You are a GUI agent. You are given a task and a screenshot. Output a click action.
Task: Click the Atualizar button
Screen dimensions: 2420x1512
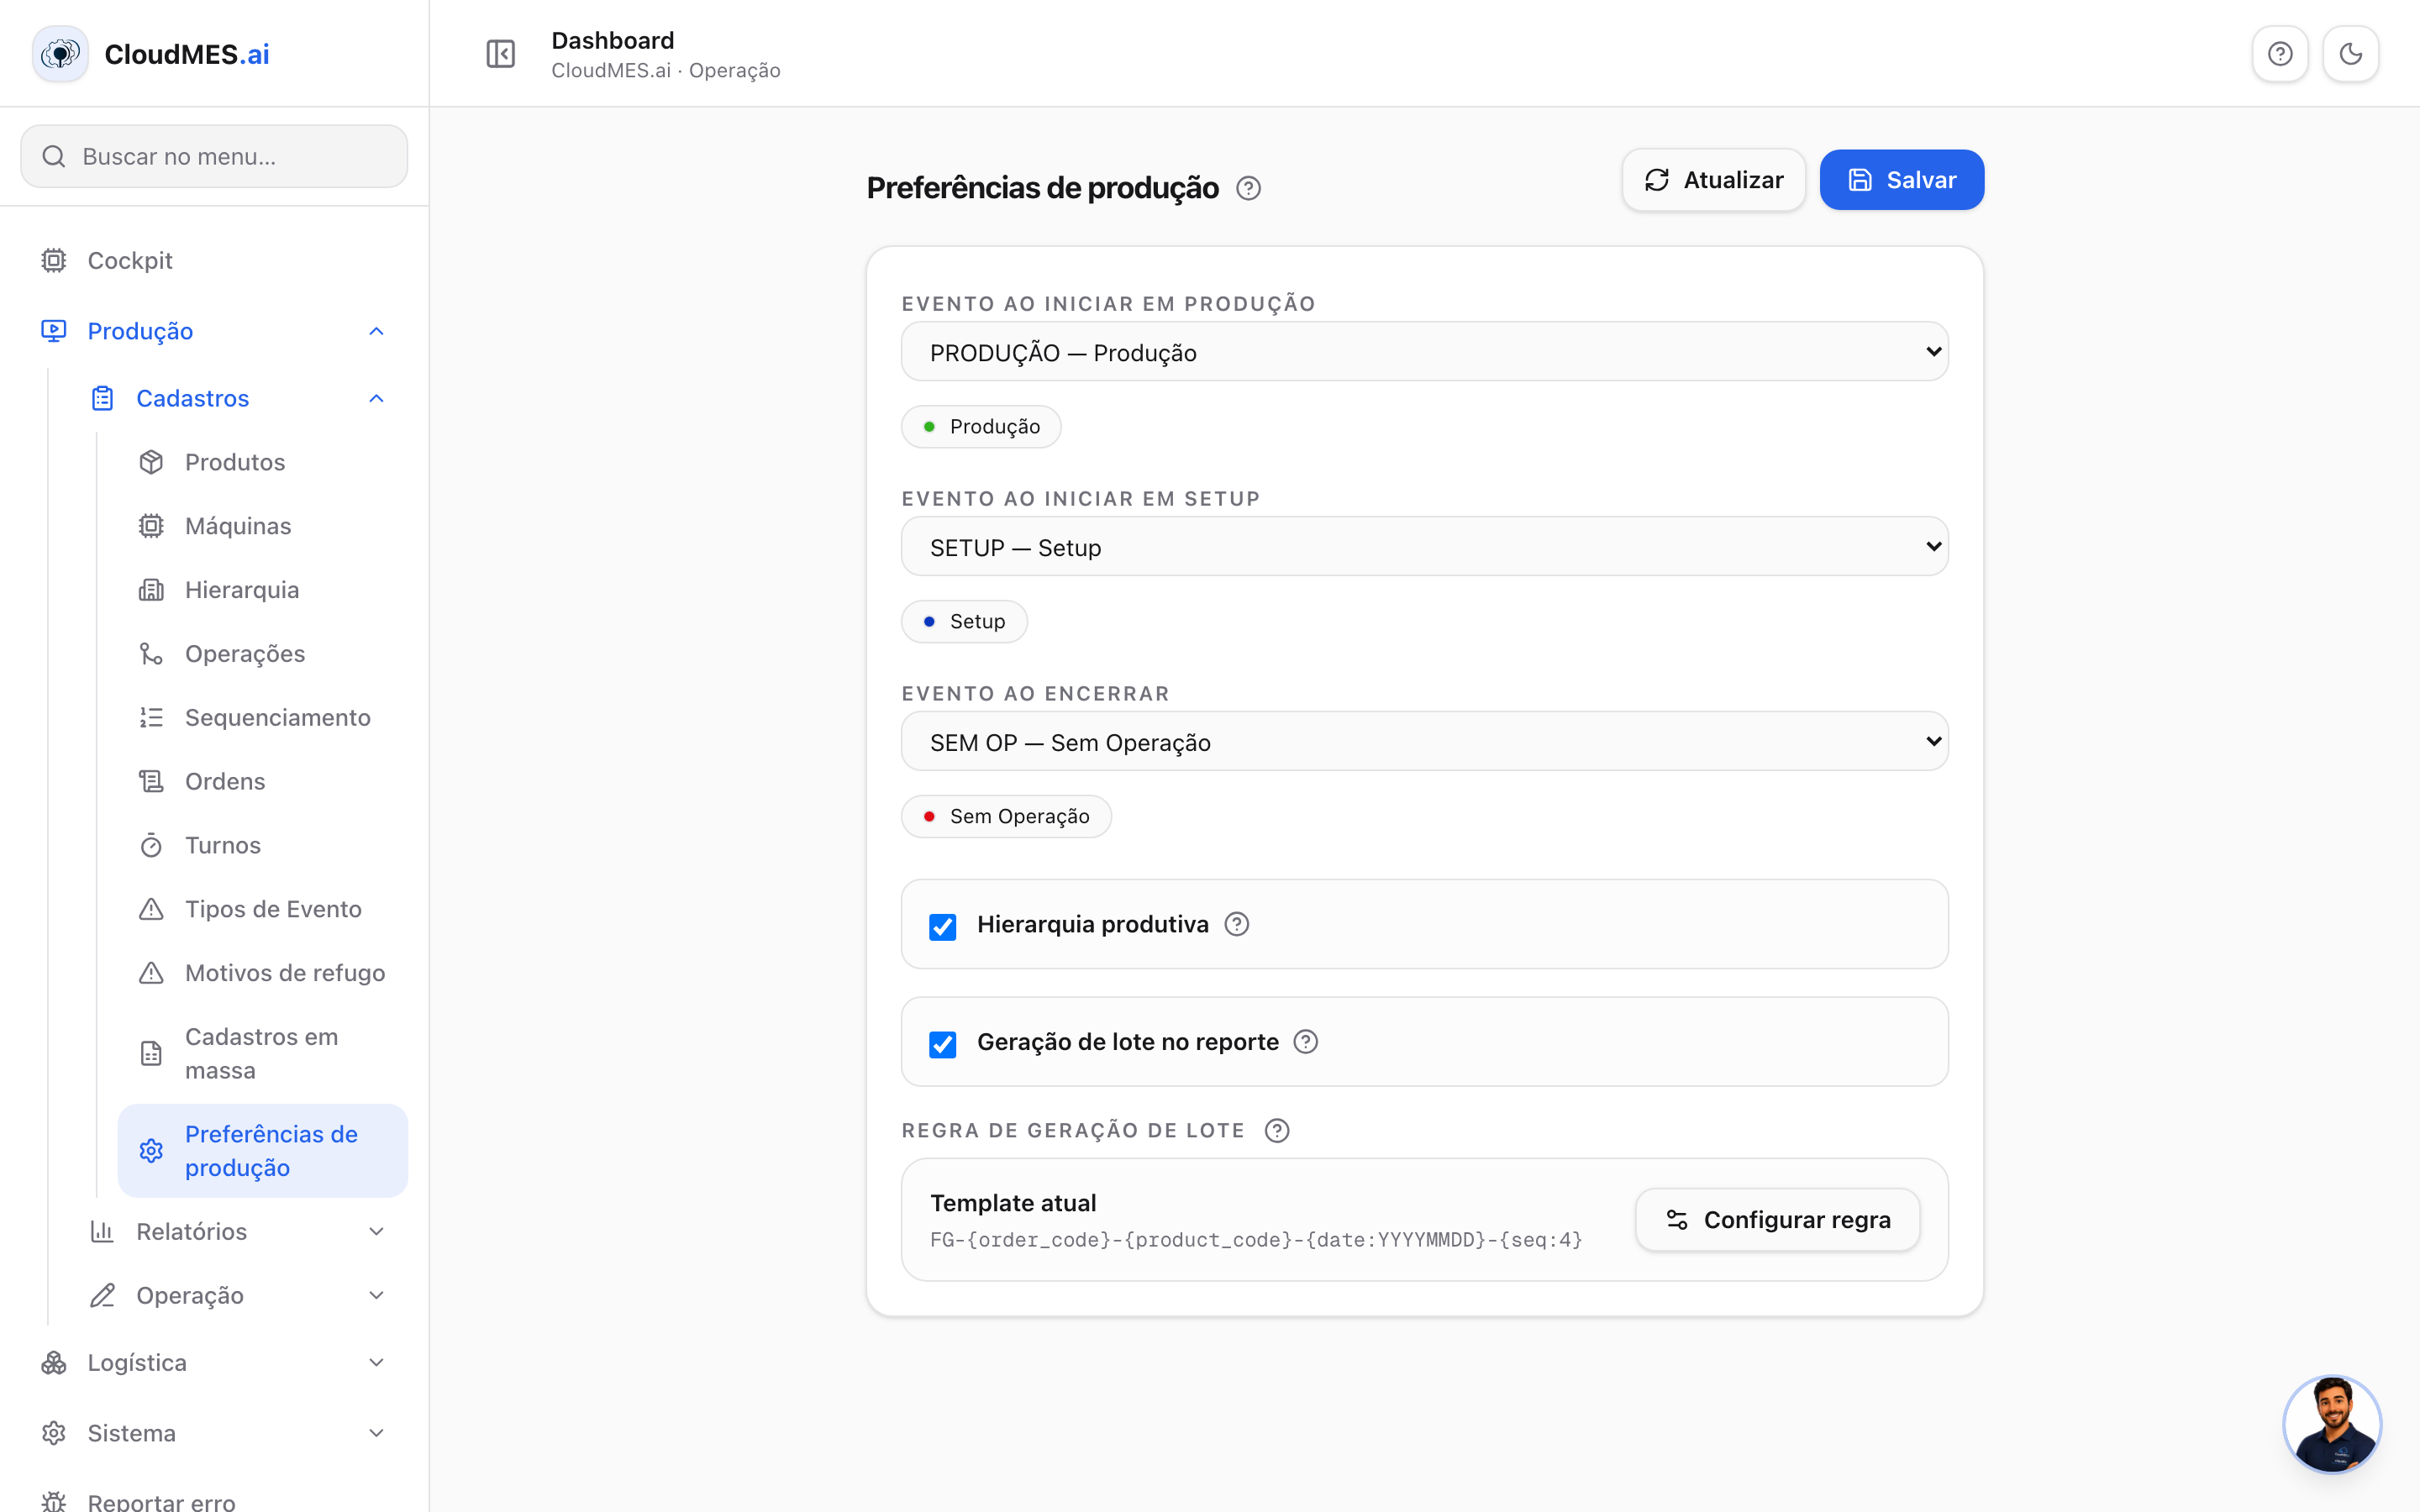click(1713, 180)
